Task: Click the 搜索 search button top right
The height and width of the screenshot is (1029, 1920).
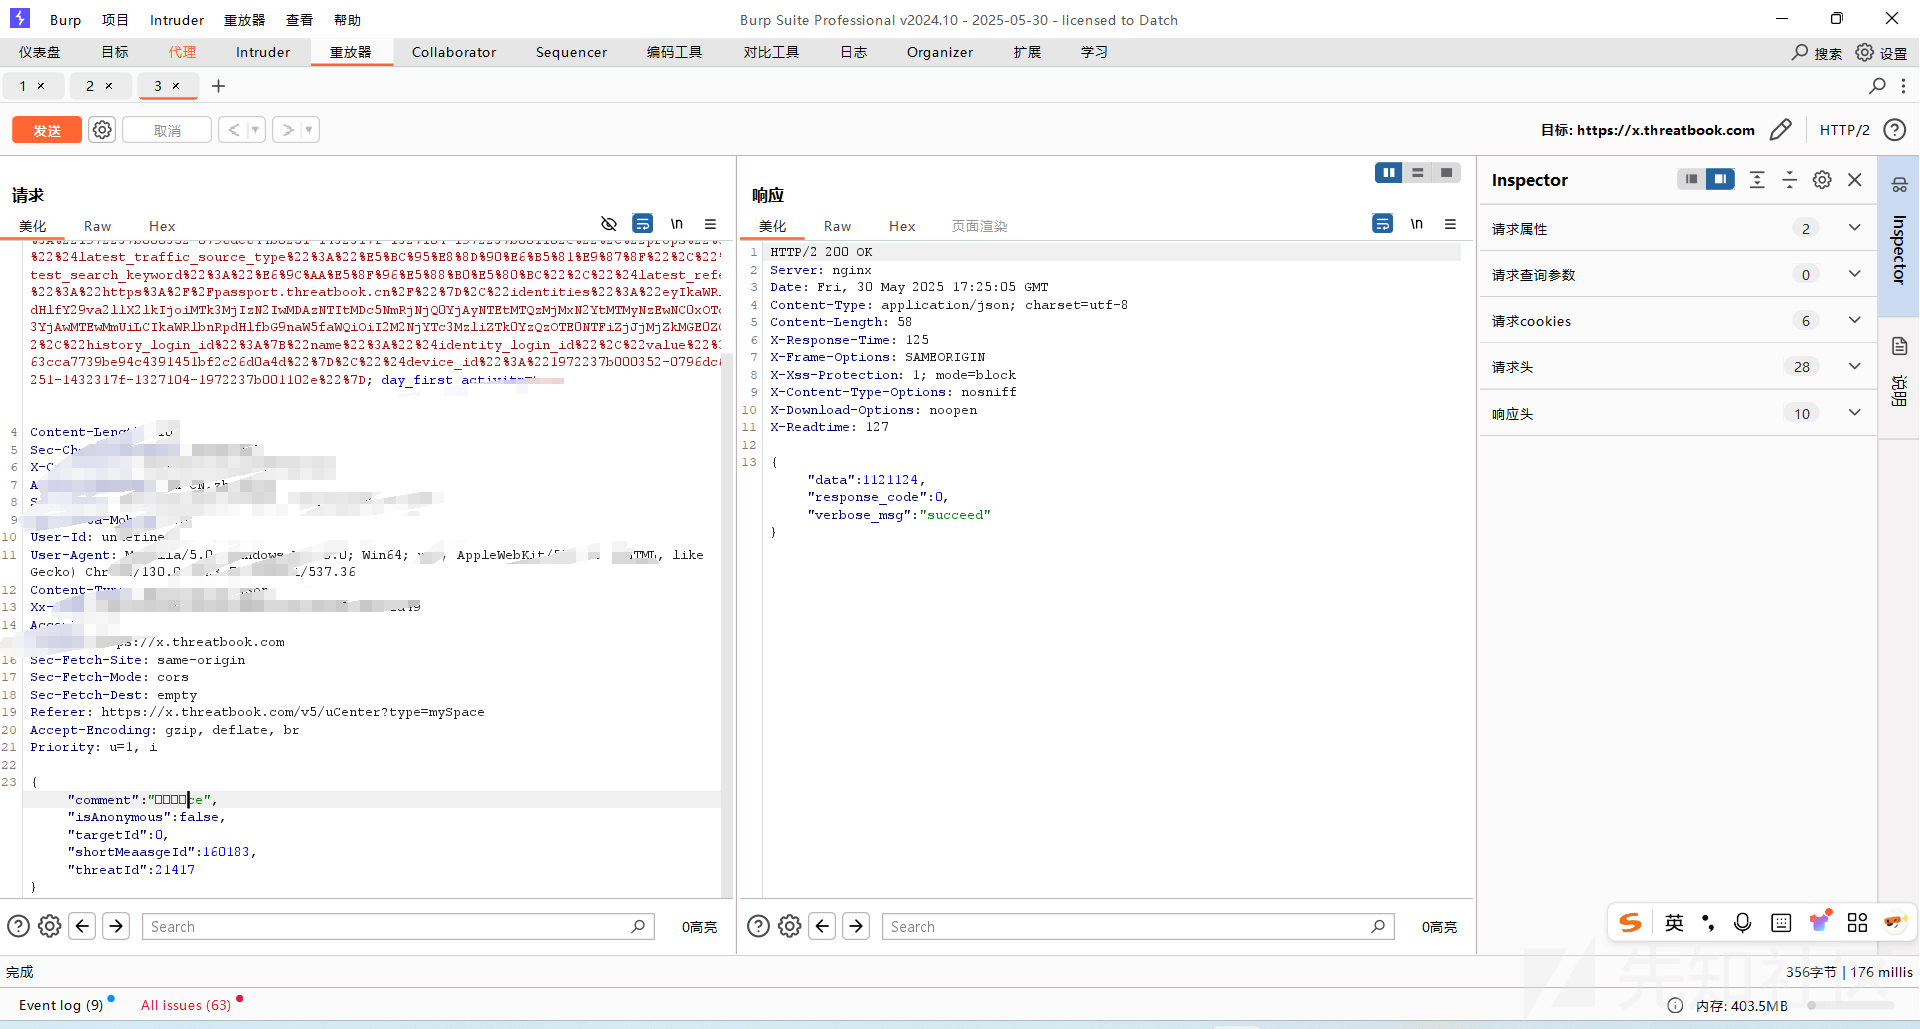Action: (x=1816, y=53)
